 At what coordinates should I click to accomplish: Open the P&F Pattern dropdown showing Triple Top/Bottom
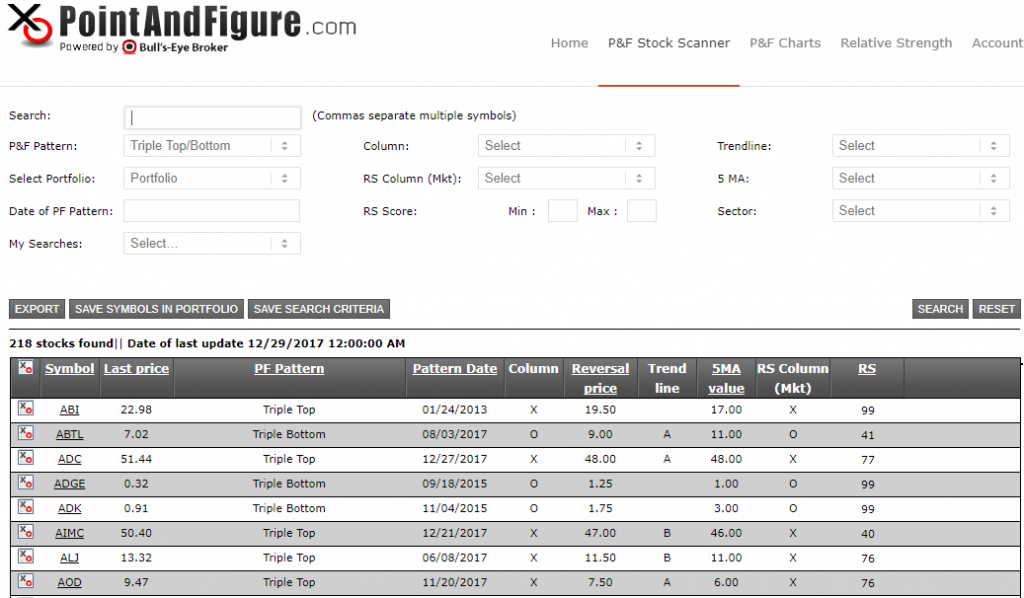[211, 145]
